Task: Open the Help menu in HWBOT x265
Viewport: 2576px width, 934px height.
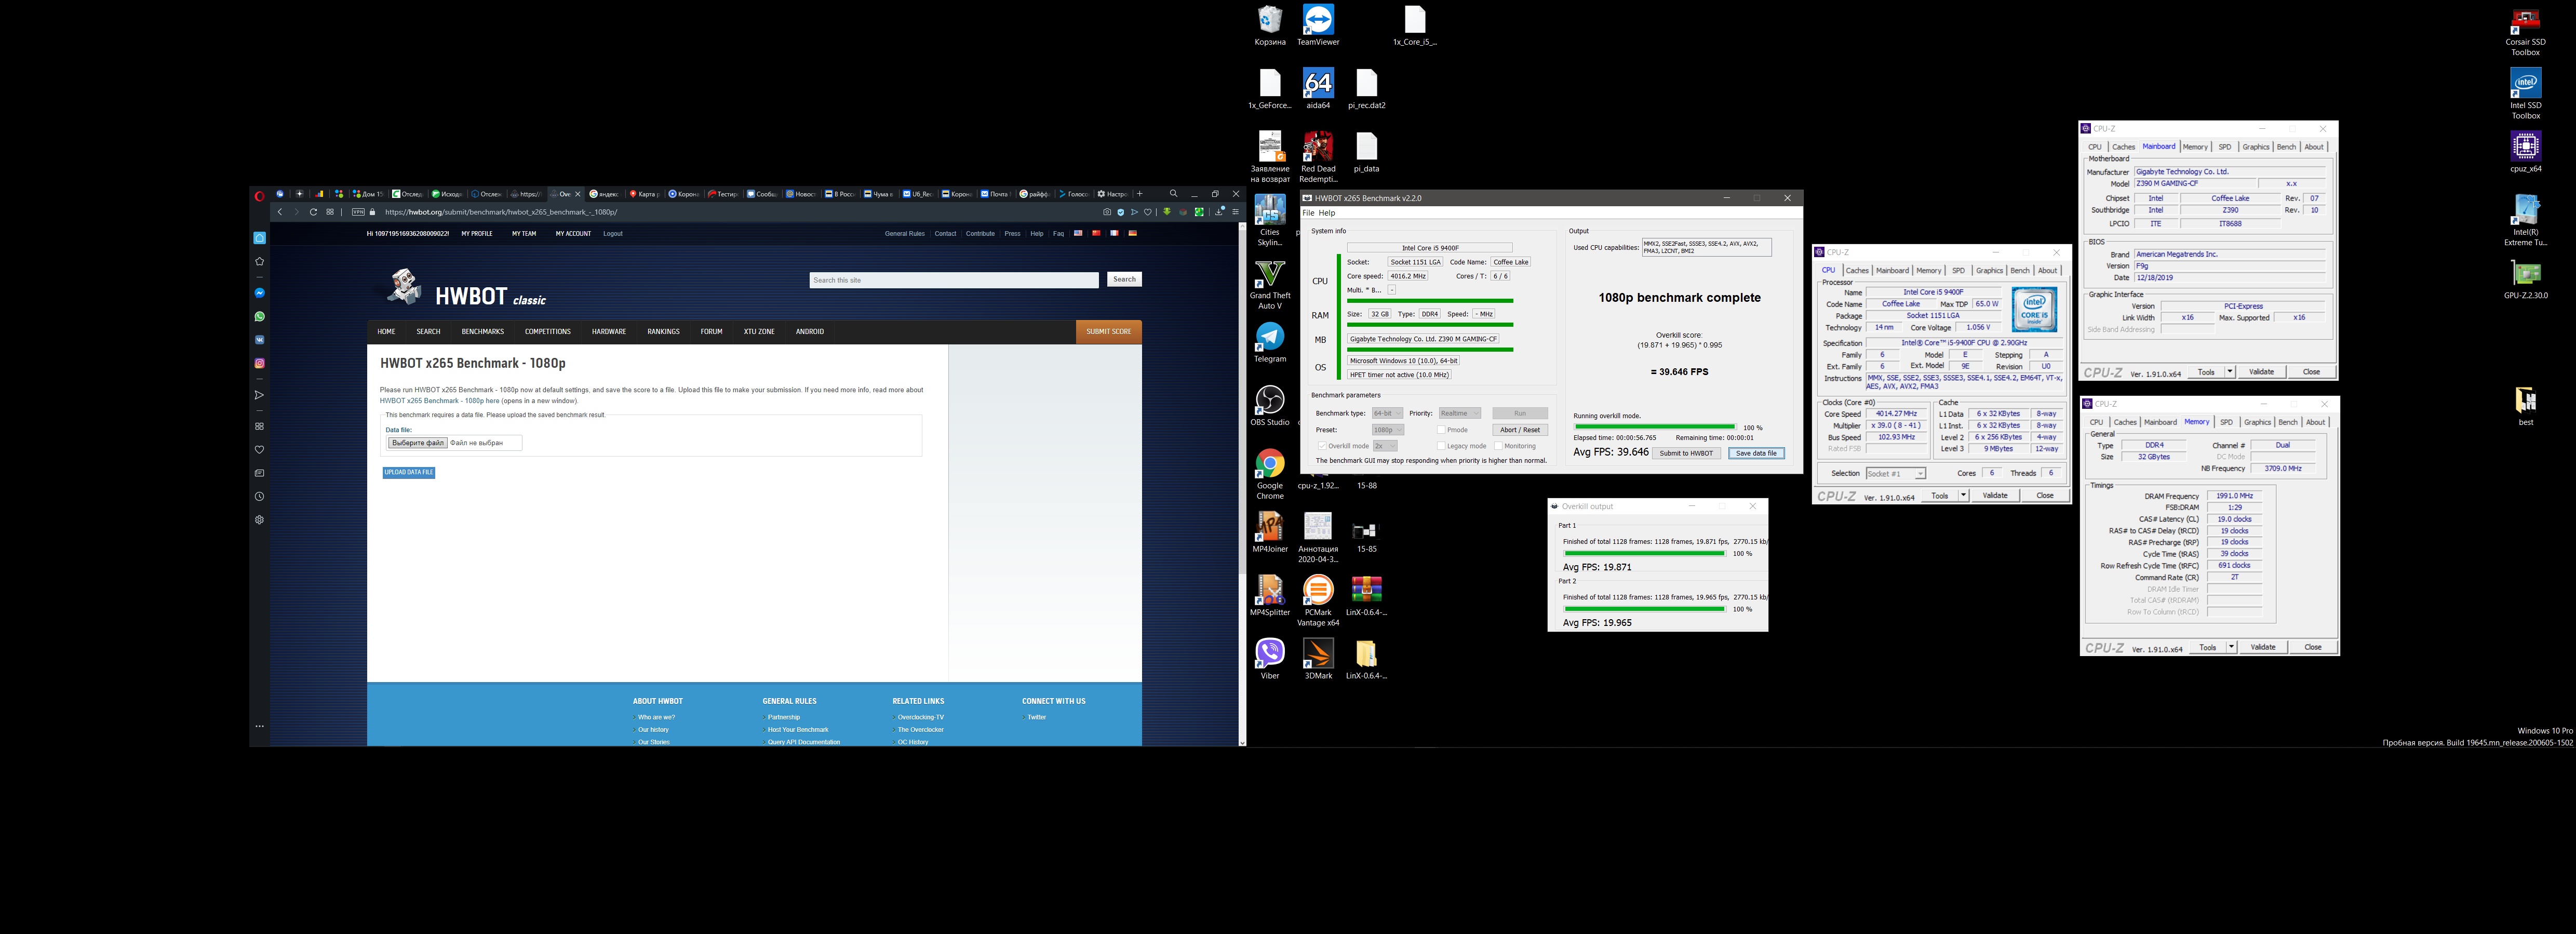Action: 1326,213
